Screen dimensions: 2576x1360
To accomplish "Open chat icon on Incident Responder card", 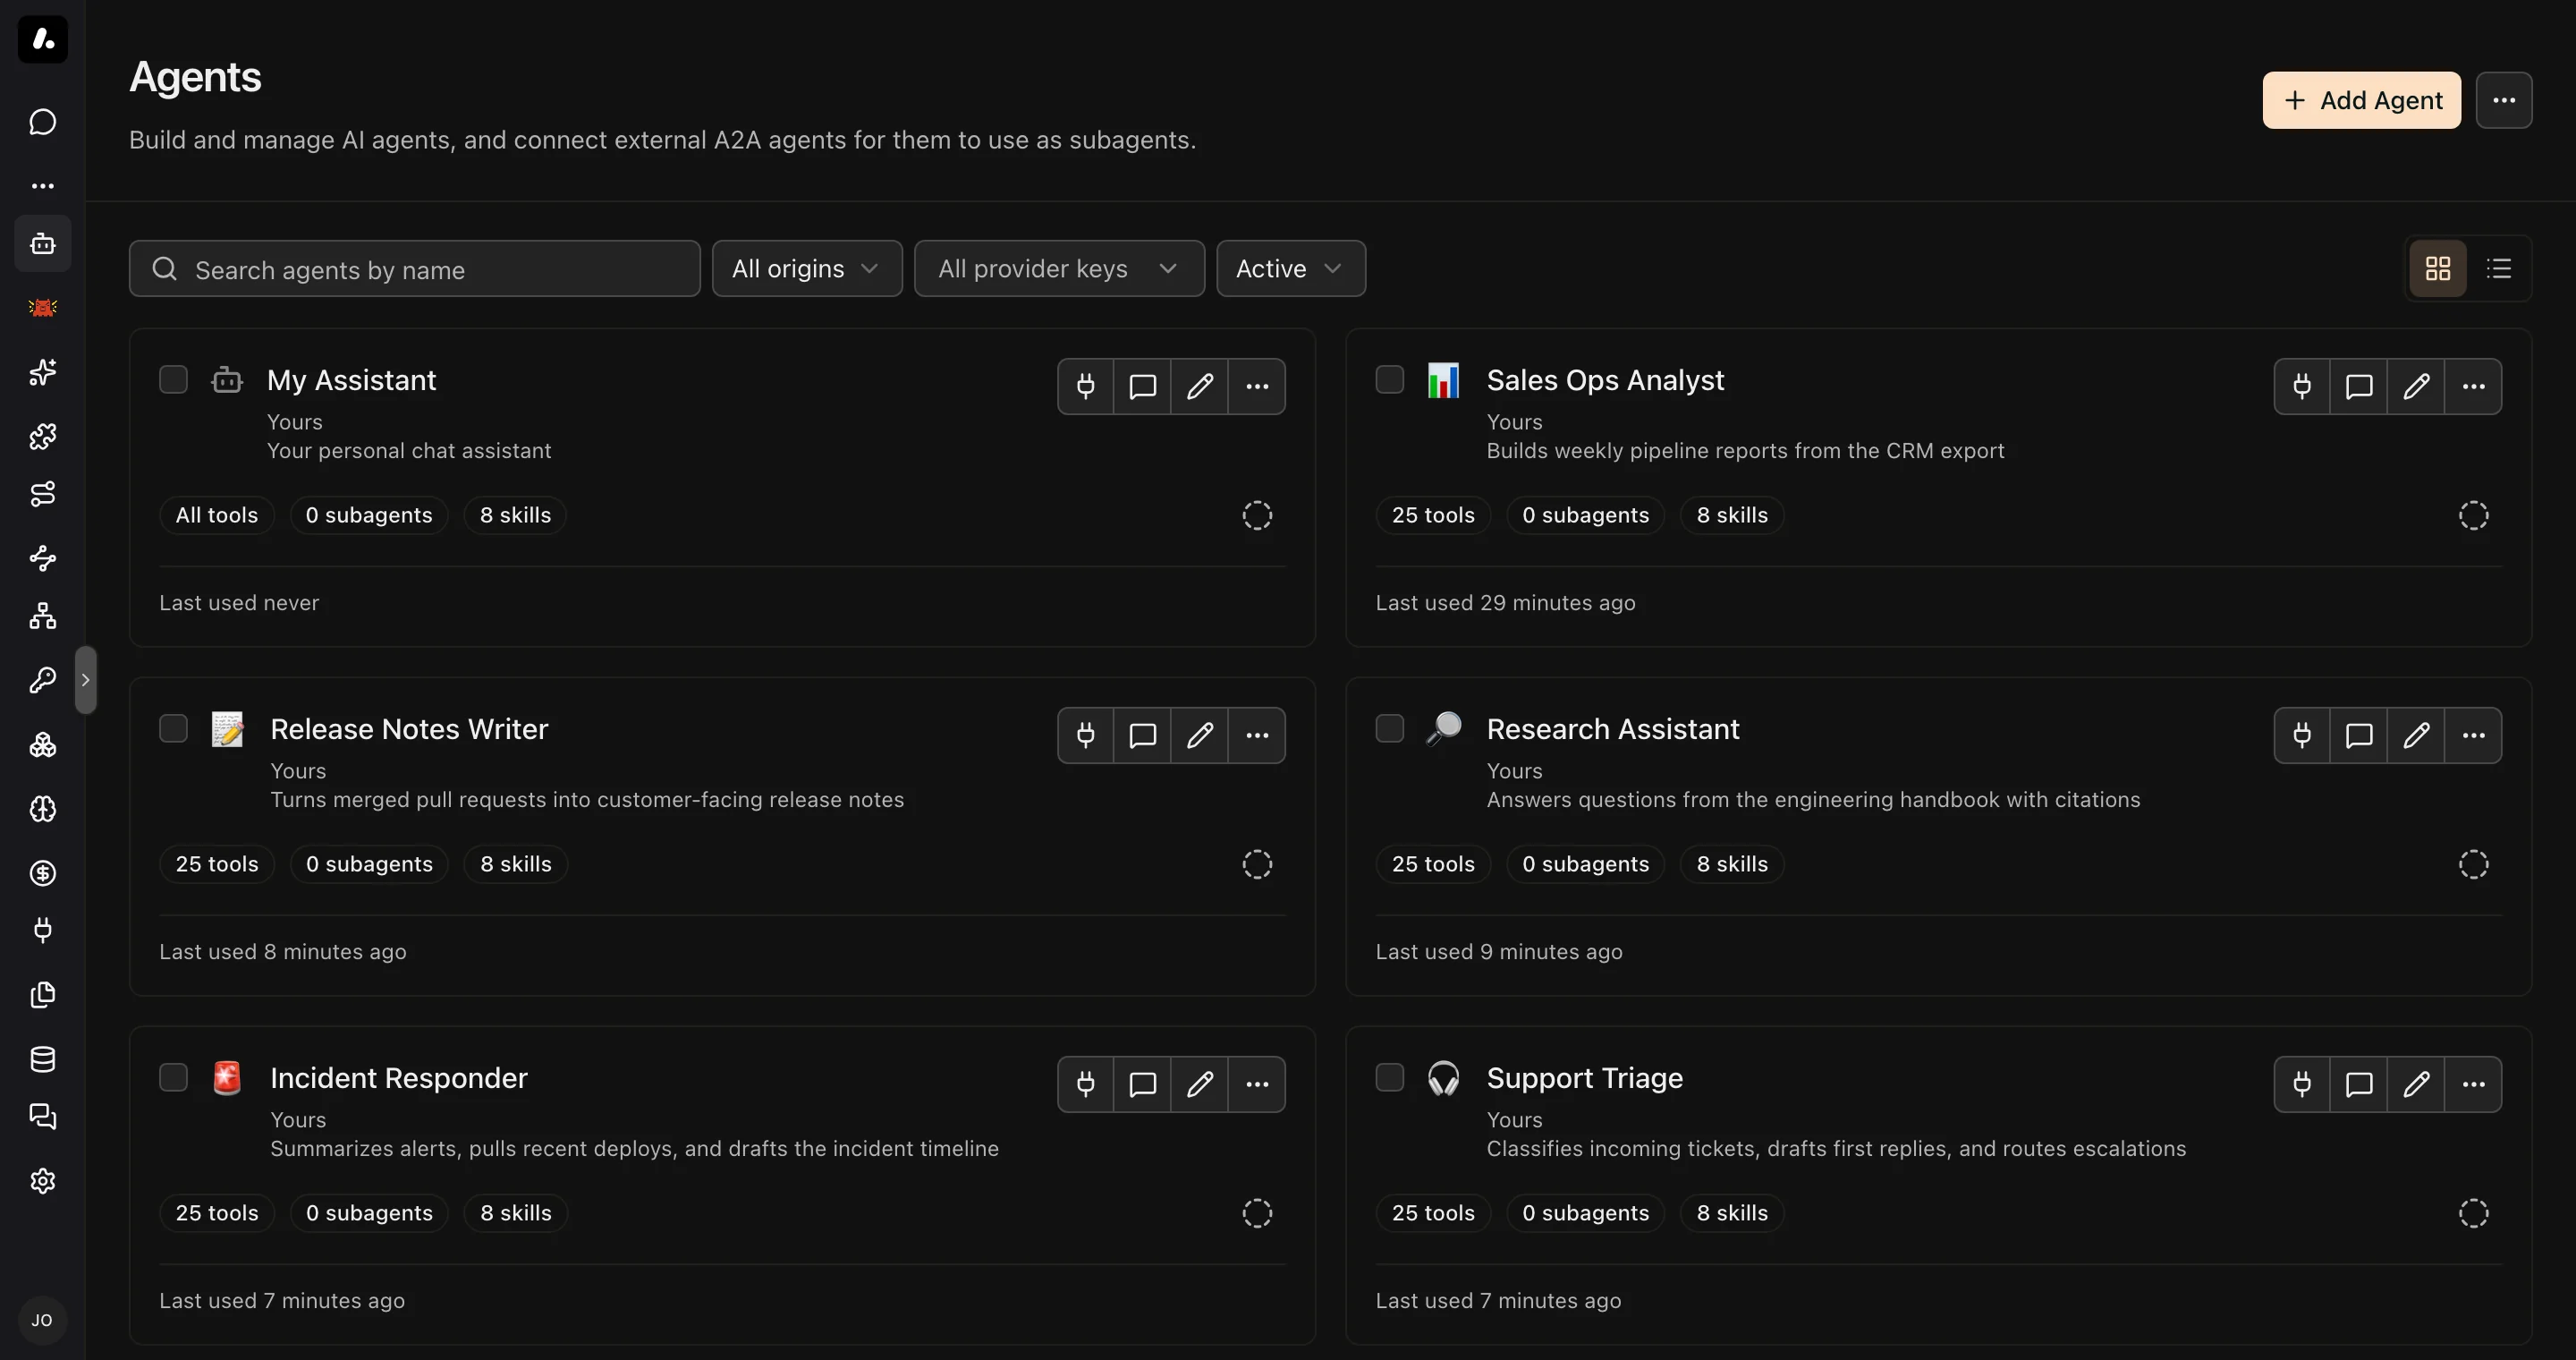I will pyautogui.click(x=1143, y=1084).
